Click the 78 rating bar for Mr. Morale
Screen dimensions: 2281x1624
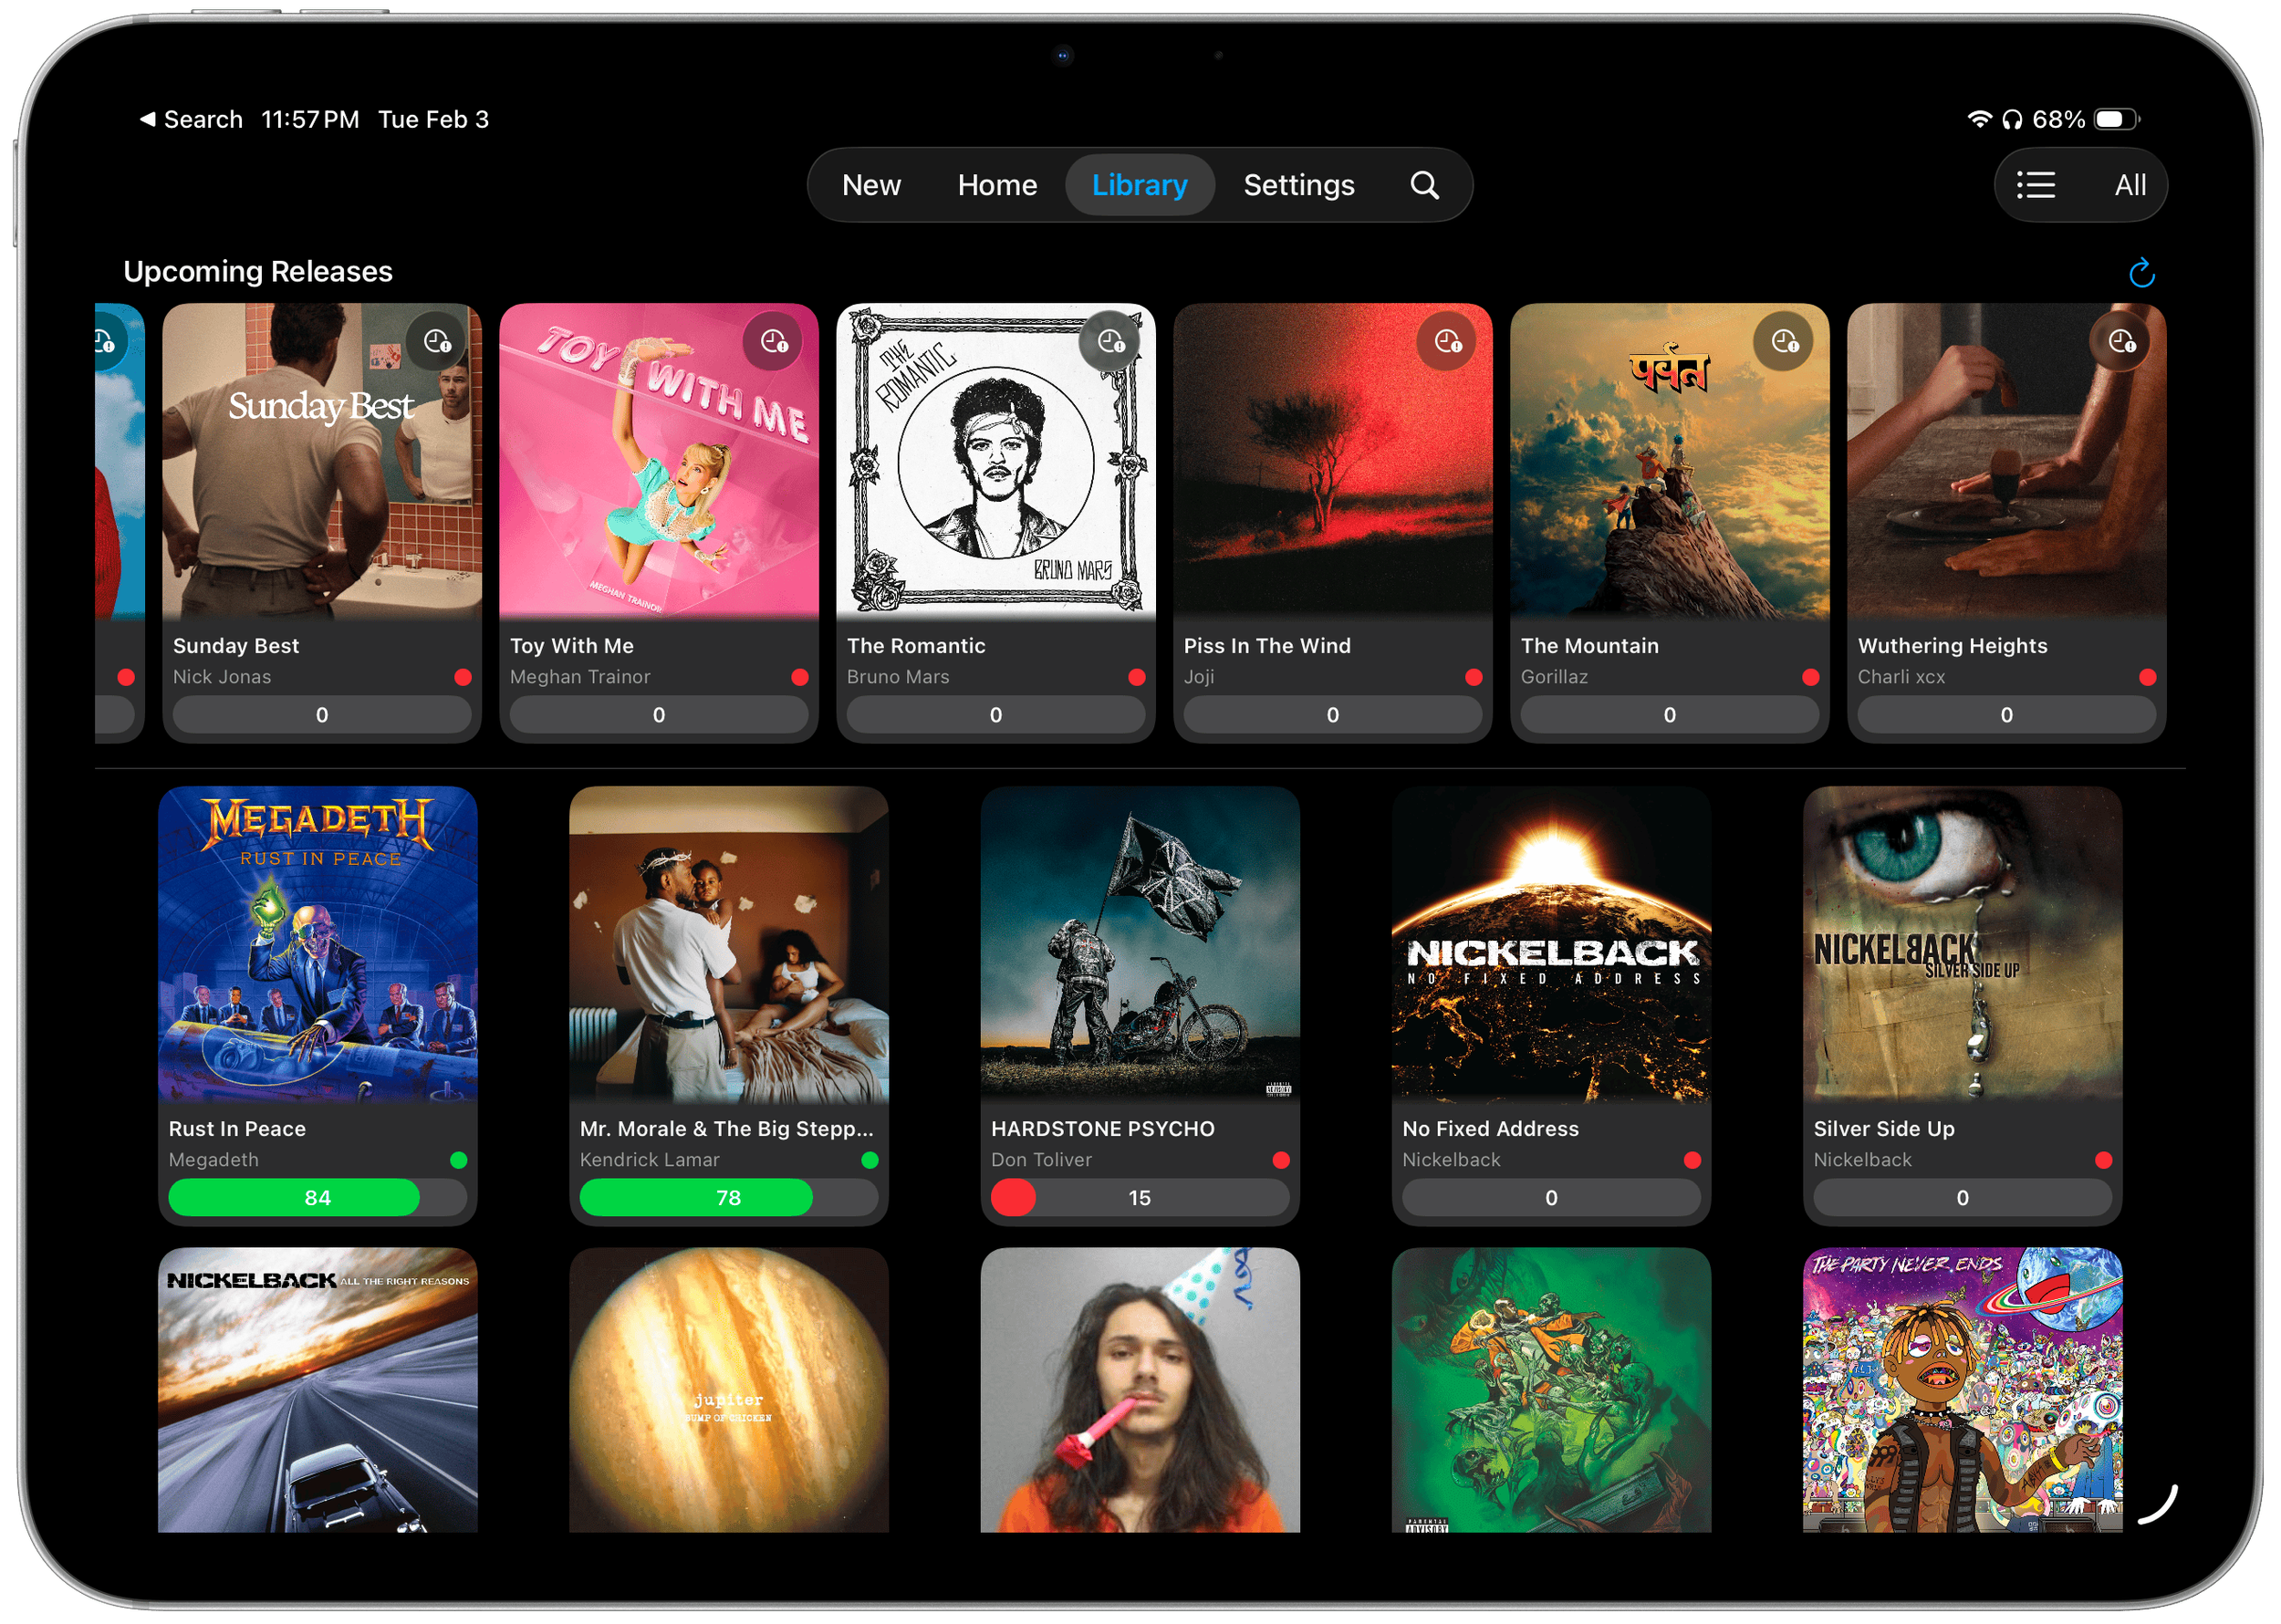click(x=728, y=1198)
